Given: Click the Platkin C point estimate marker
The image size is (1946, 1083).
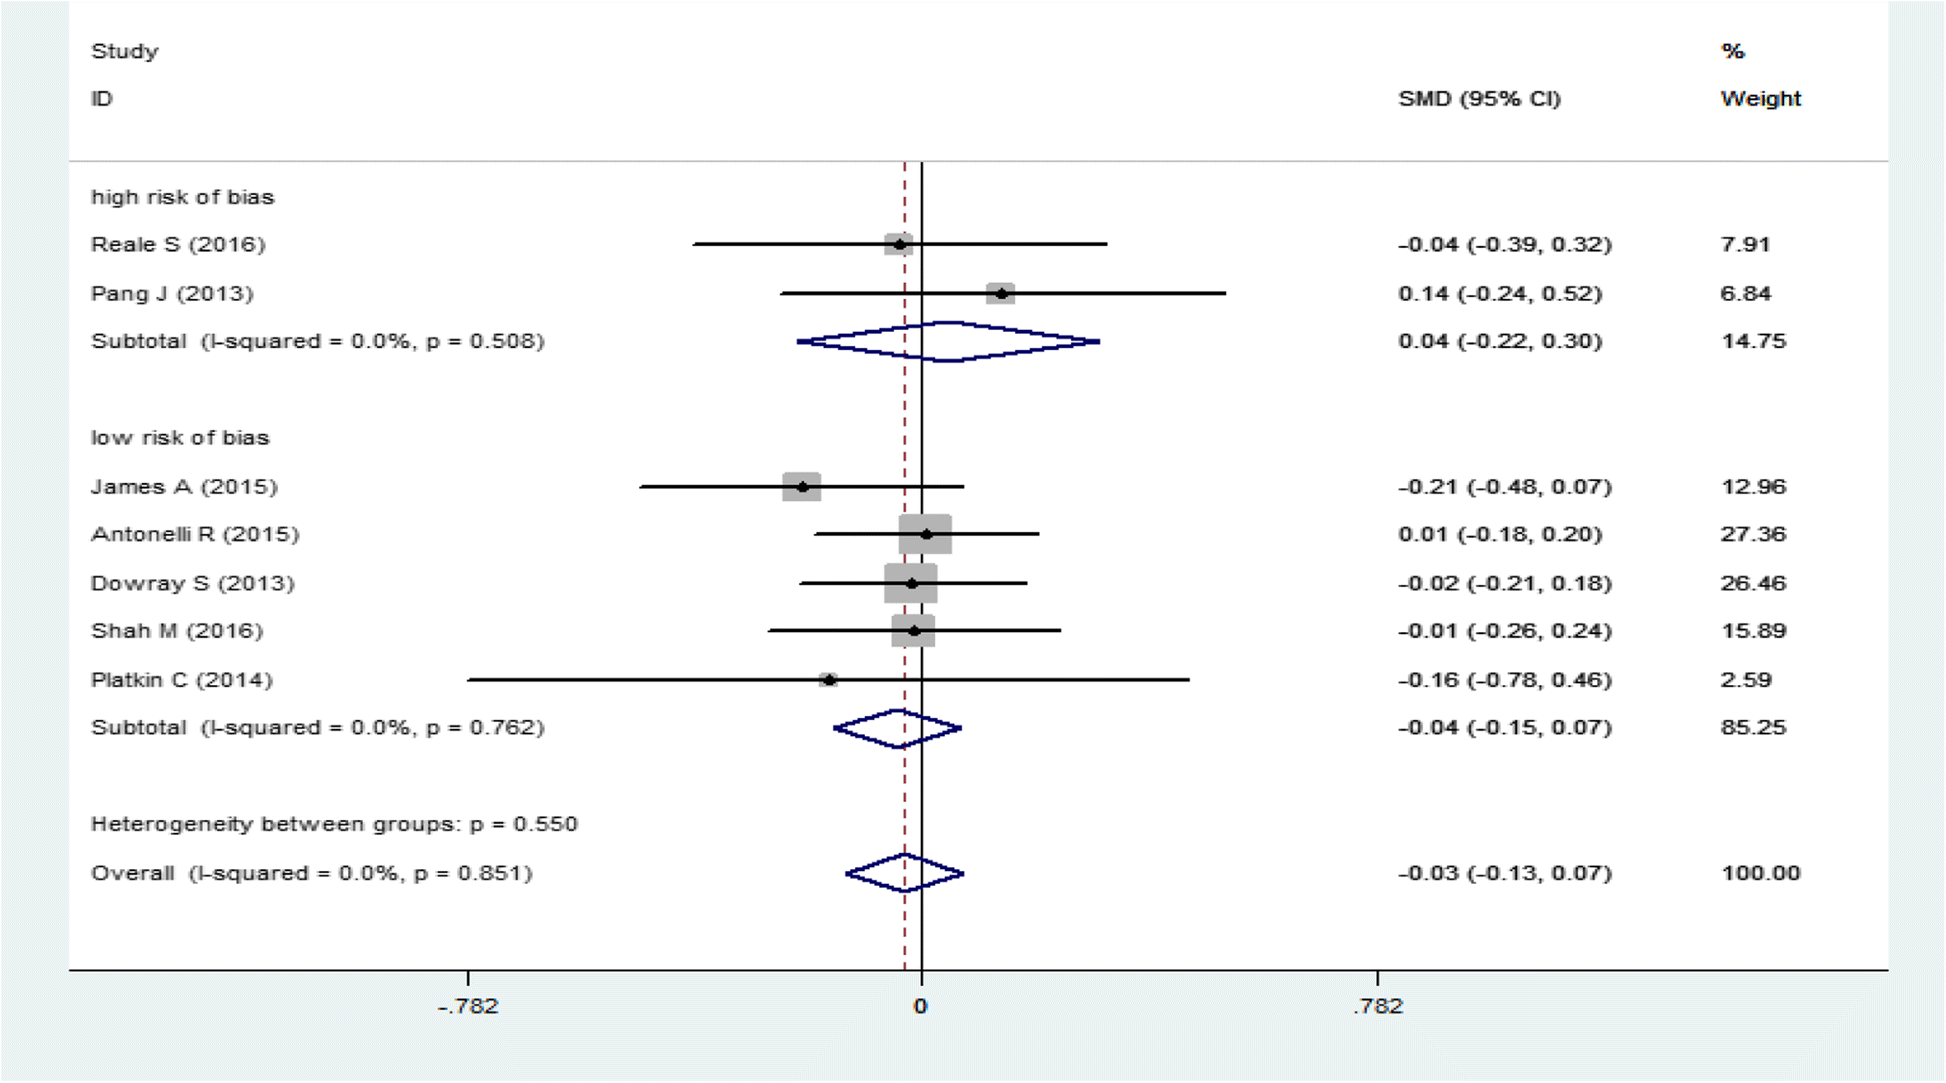Looking at the screenshot, I should pyautogui.click(x=829, y=680).
